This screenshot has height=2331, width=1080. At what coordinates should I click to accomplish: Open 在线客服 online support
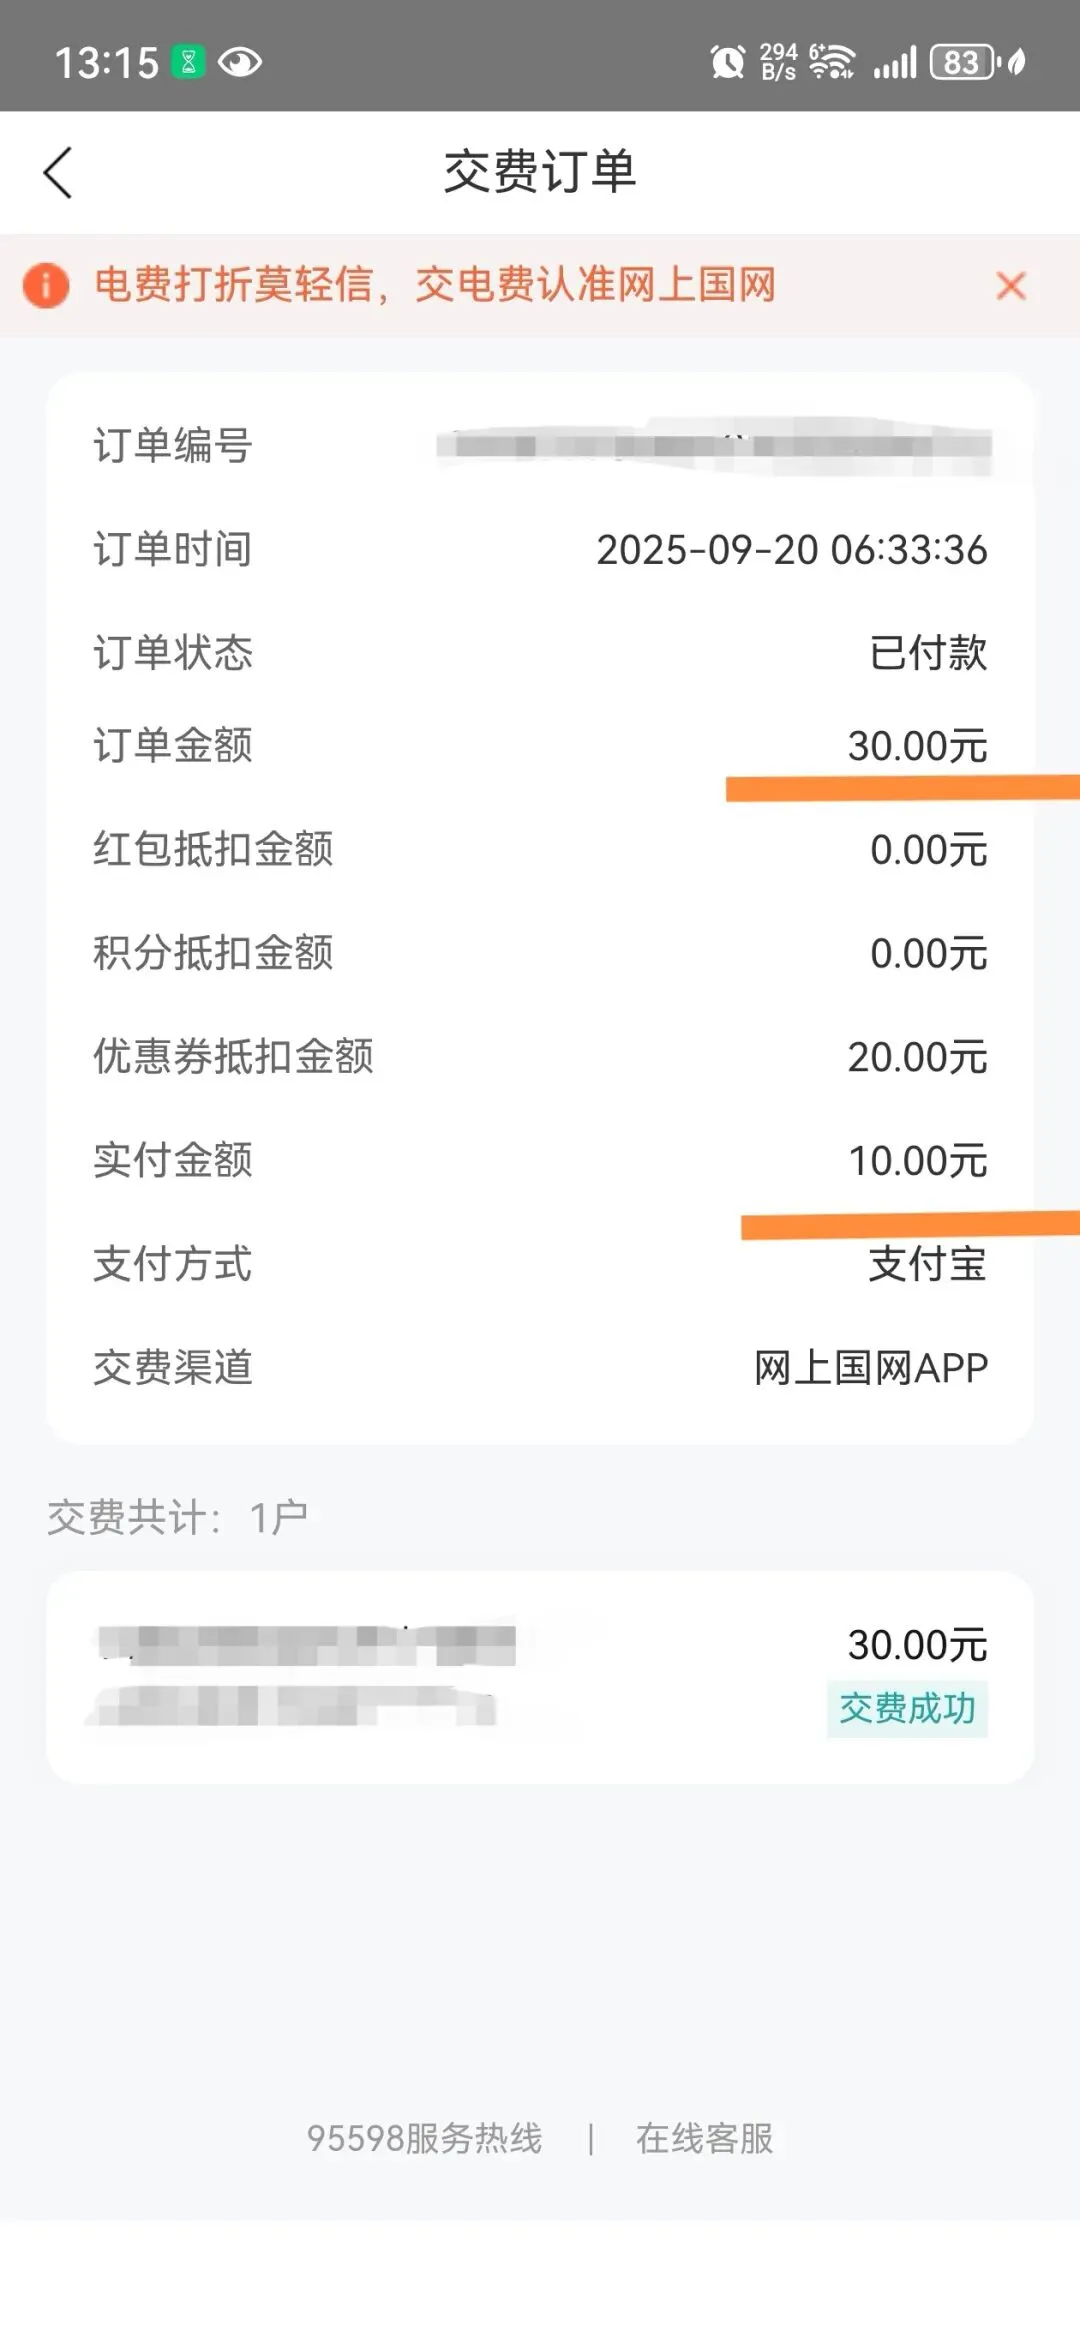point(704,2138)
